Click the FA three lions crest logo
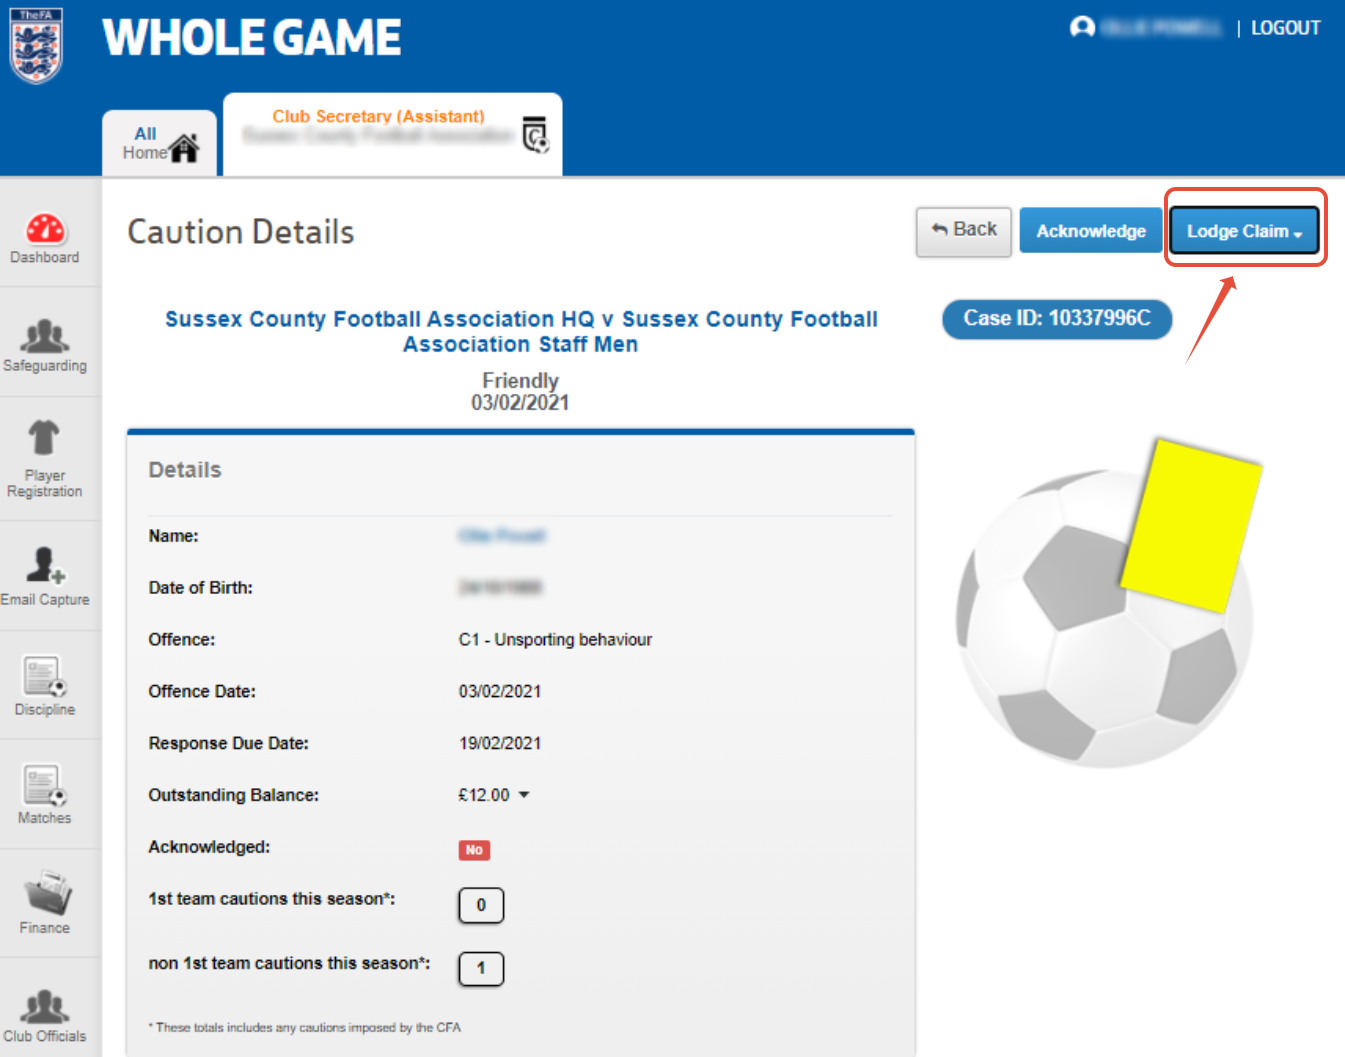1345x1057 pixels. pyautogui.click(x=36, y=46)
